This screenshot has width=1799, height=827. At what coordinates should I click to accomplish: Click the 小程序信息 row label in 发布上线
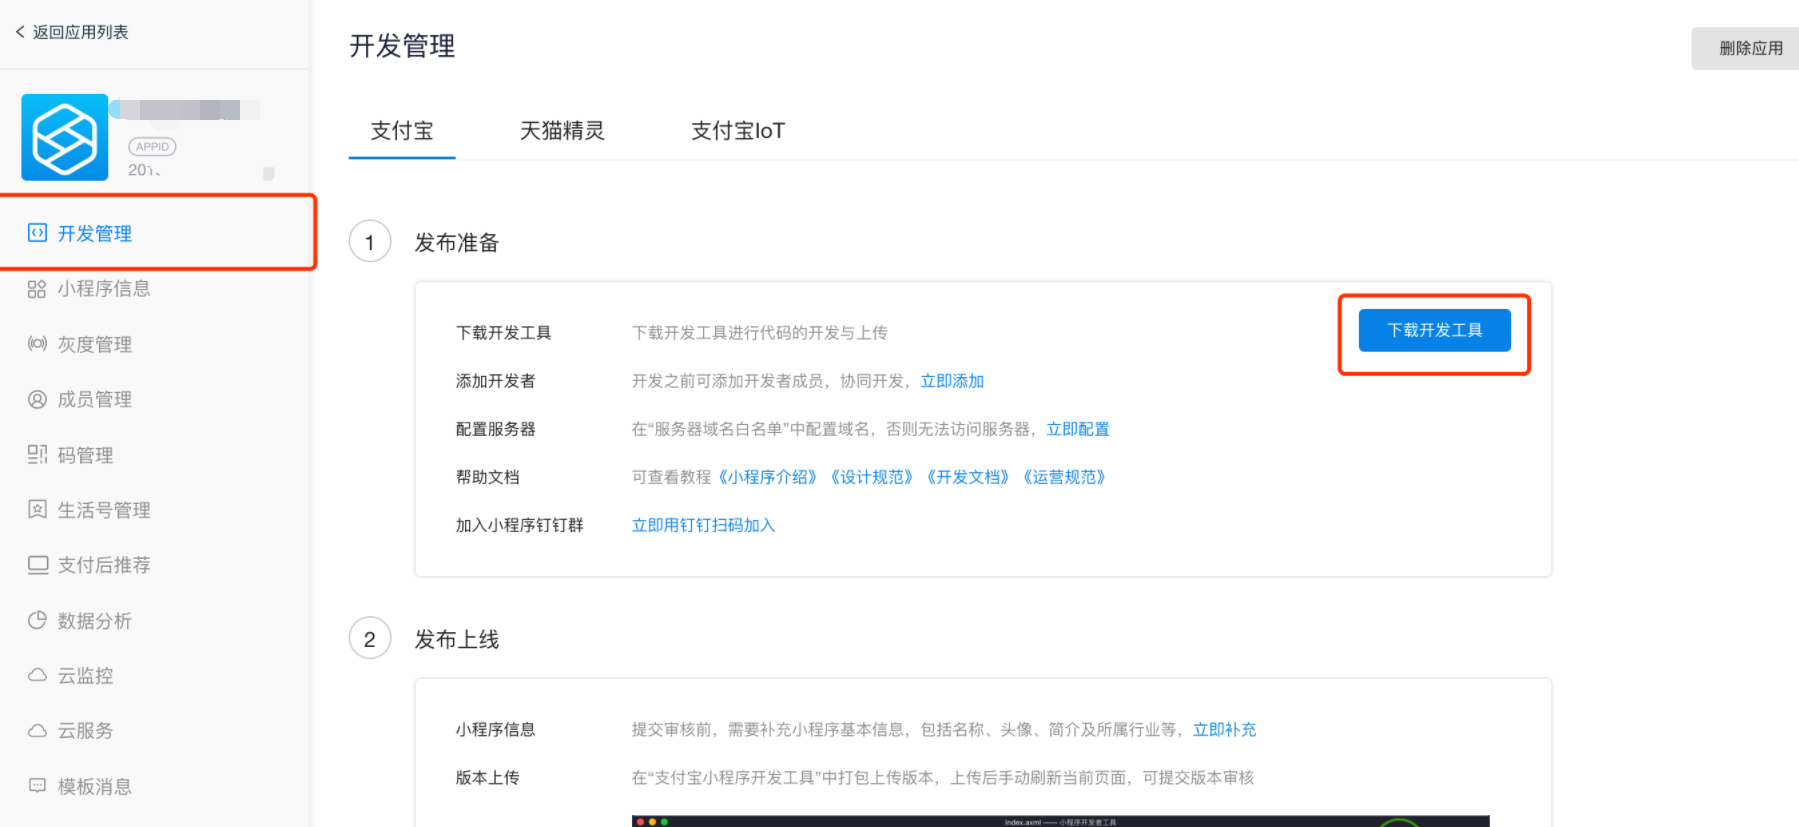pyautogui.click(x=496, y=730)
